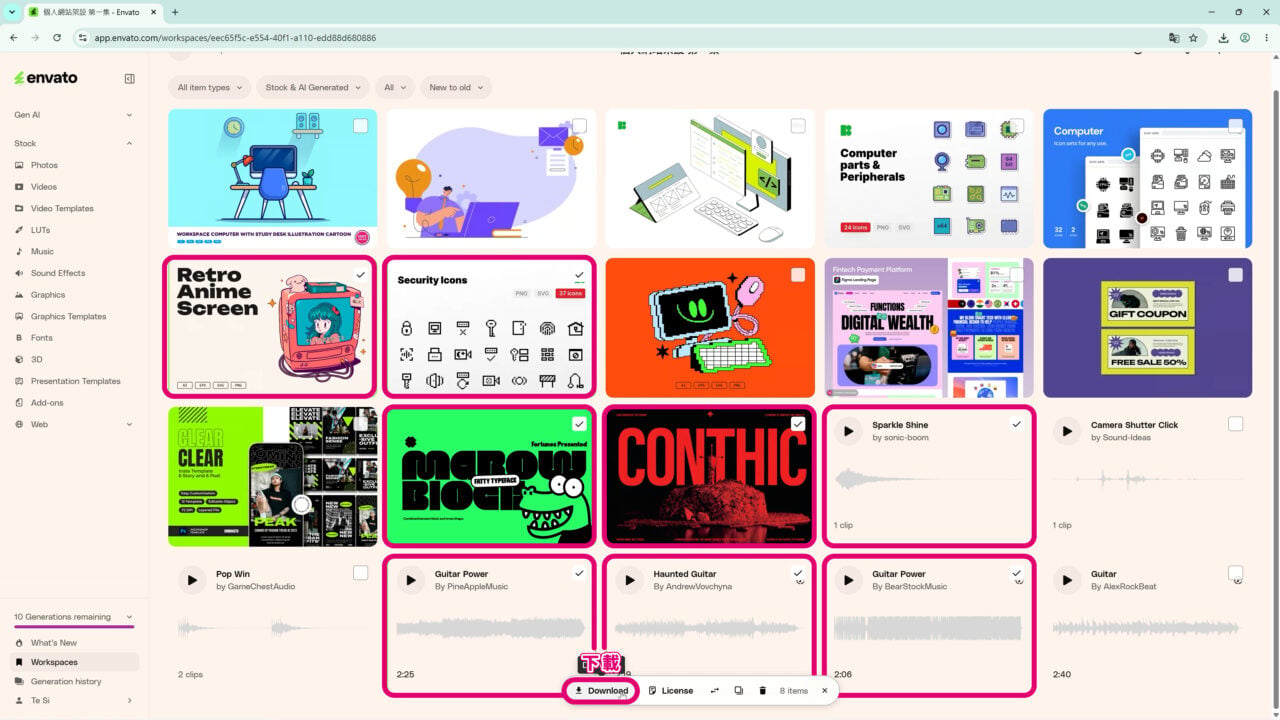1280x720 pixels.
Task: Select the workspace computer desk illustration checkbox
Action: click(x=360, y=126)
